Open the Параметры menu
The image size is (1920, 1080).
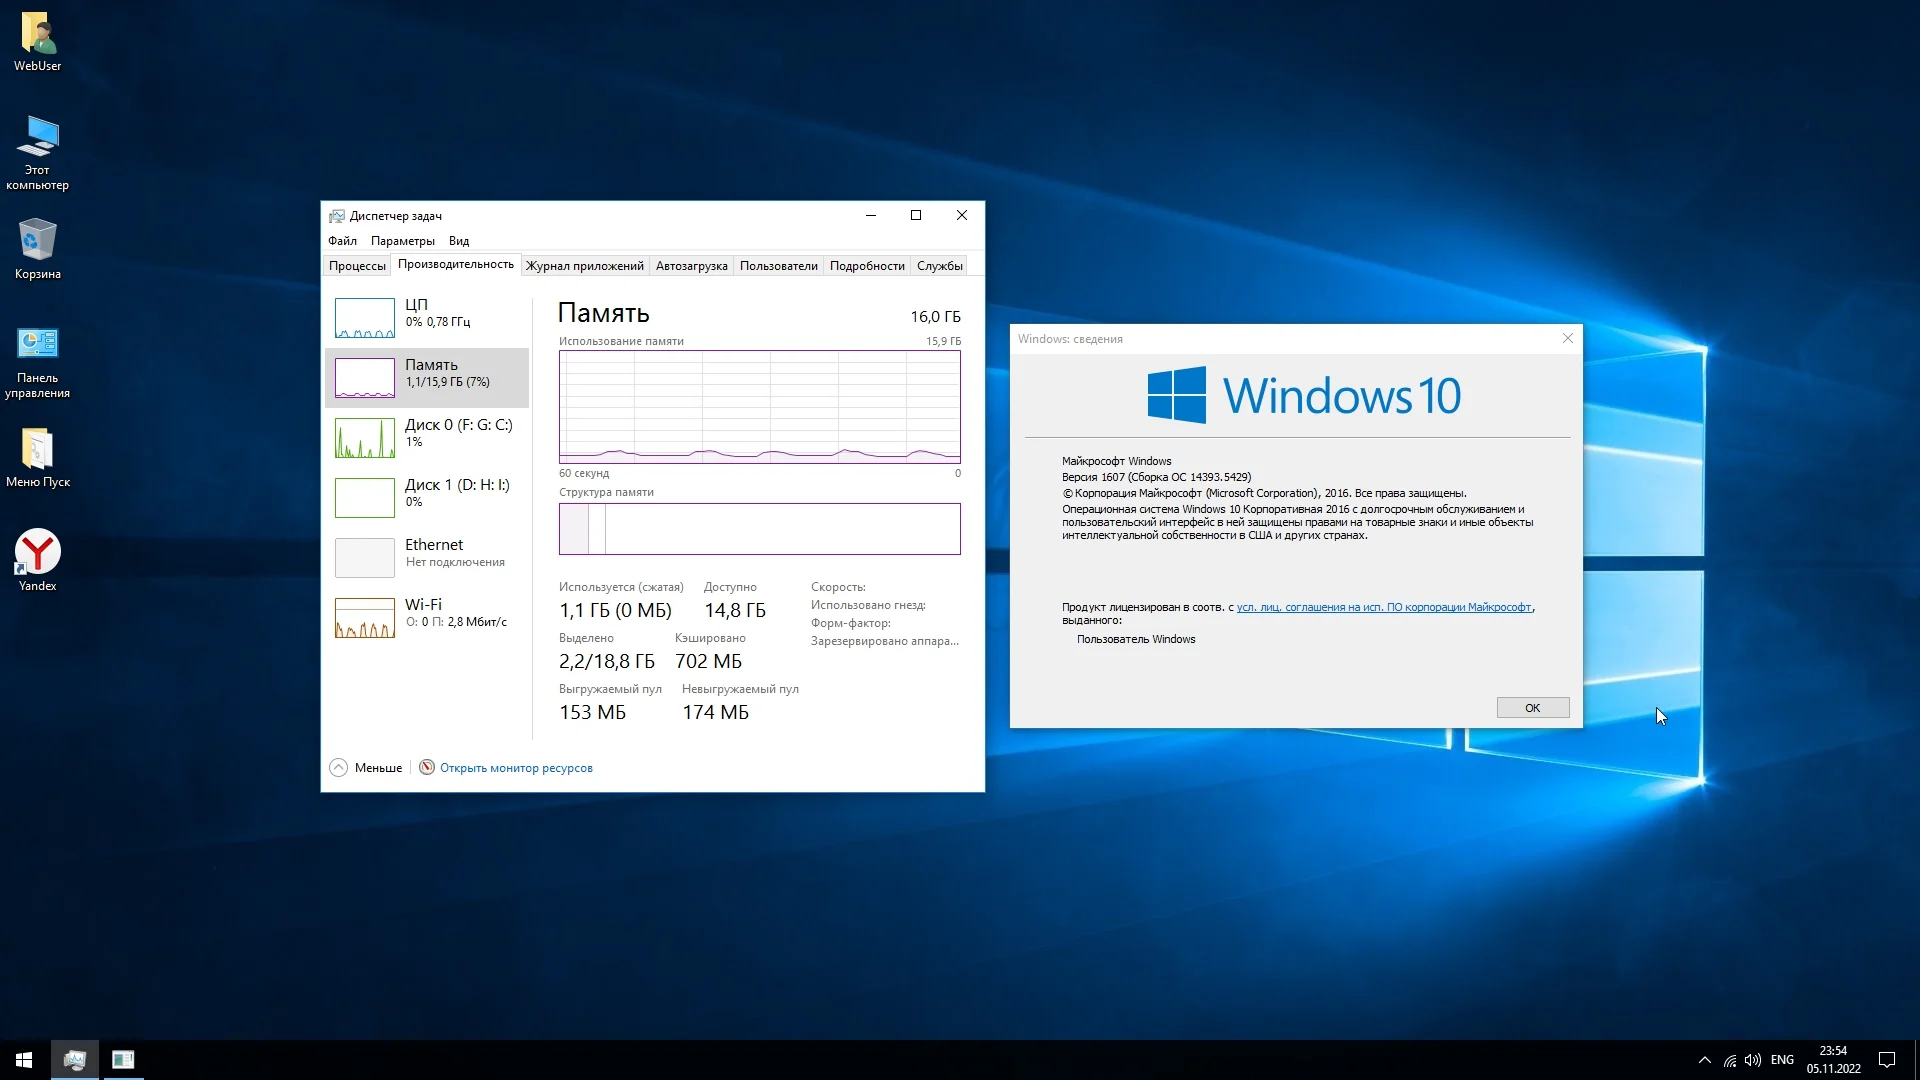[402, 241]
